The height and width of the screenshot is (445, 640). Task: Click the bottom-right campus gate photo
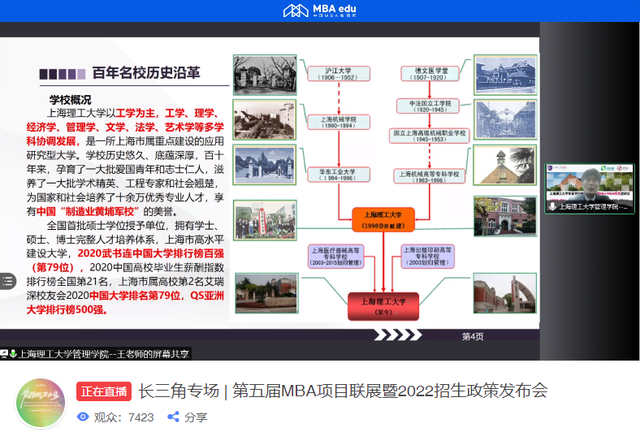[505, 294]
